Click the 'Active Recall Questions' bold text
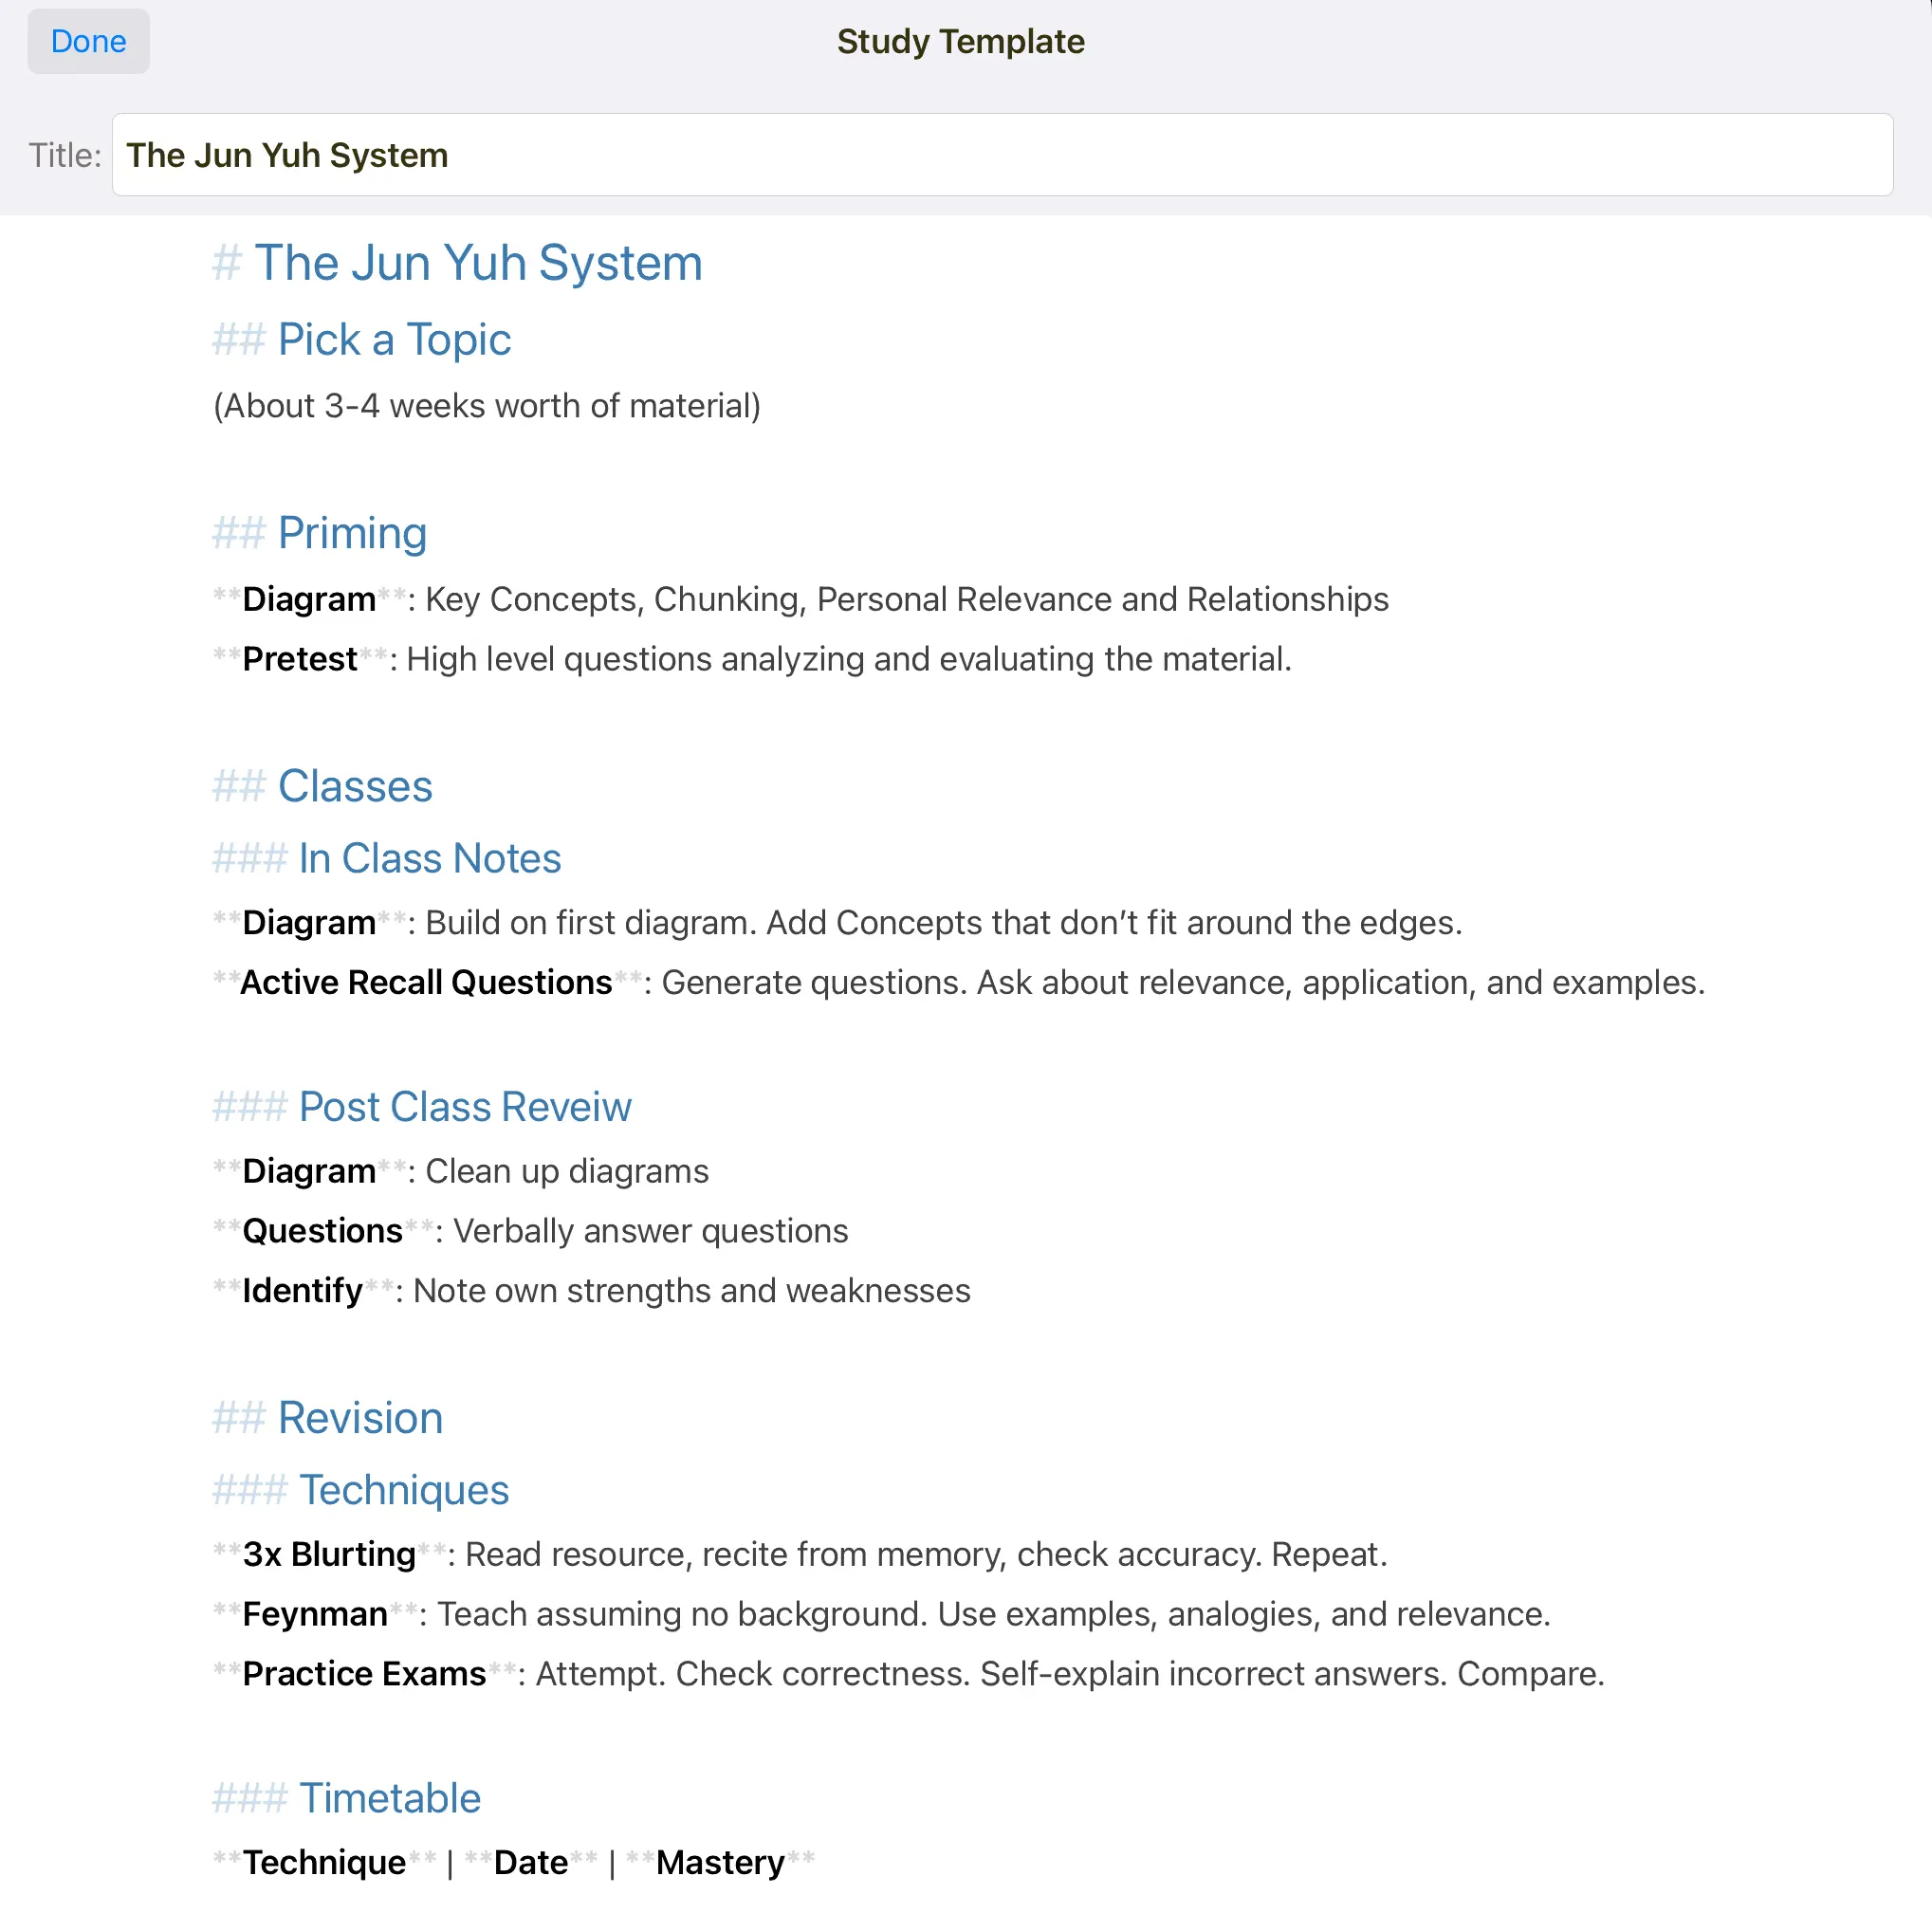This screenshot has height=1931, width=1932. tap(426, 982)
